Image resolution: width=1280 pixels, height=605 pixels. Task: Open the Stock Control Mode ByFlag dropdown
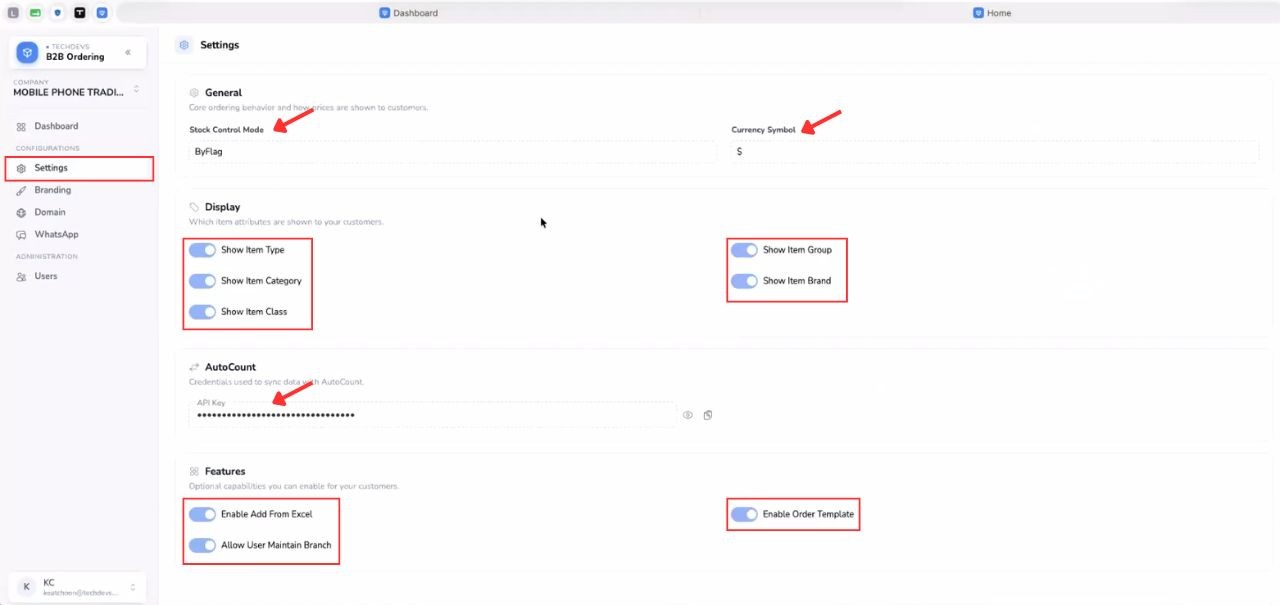[x=453, y=152]
